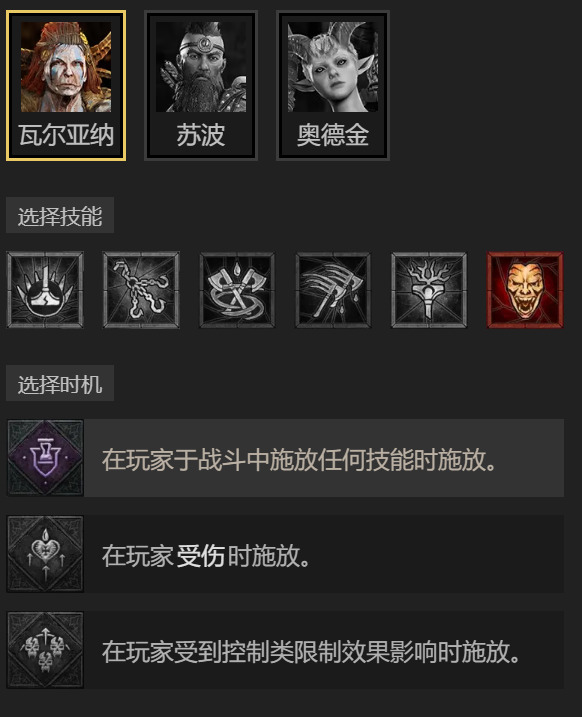Select the spiked ground slam skill icon

click(x=45, y=289)
